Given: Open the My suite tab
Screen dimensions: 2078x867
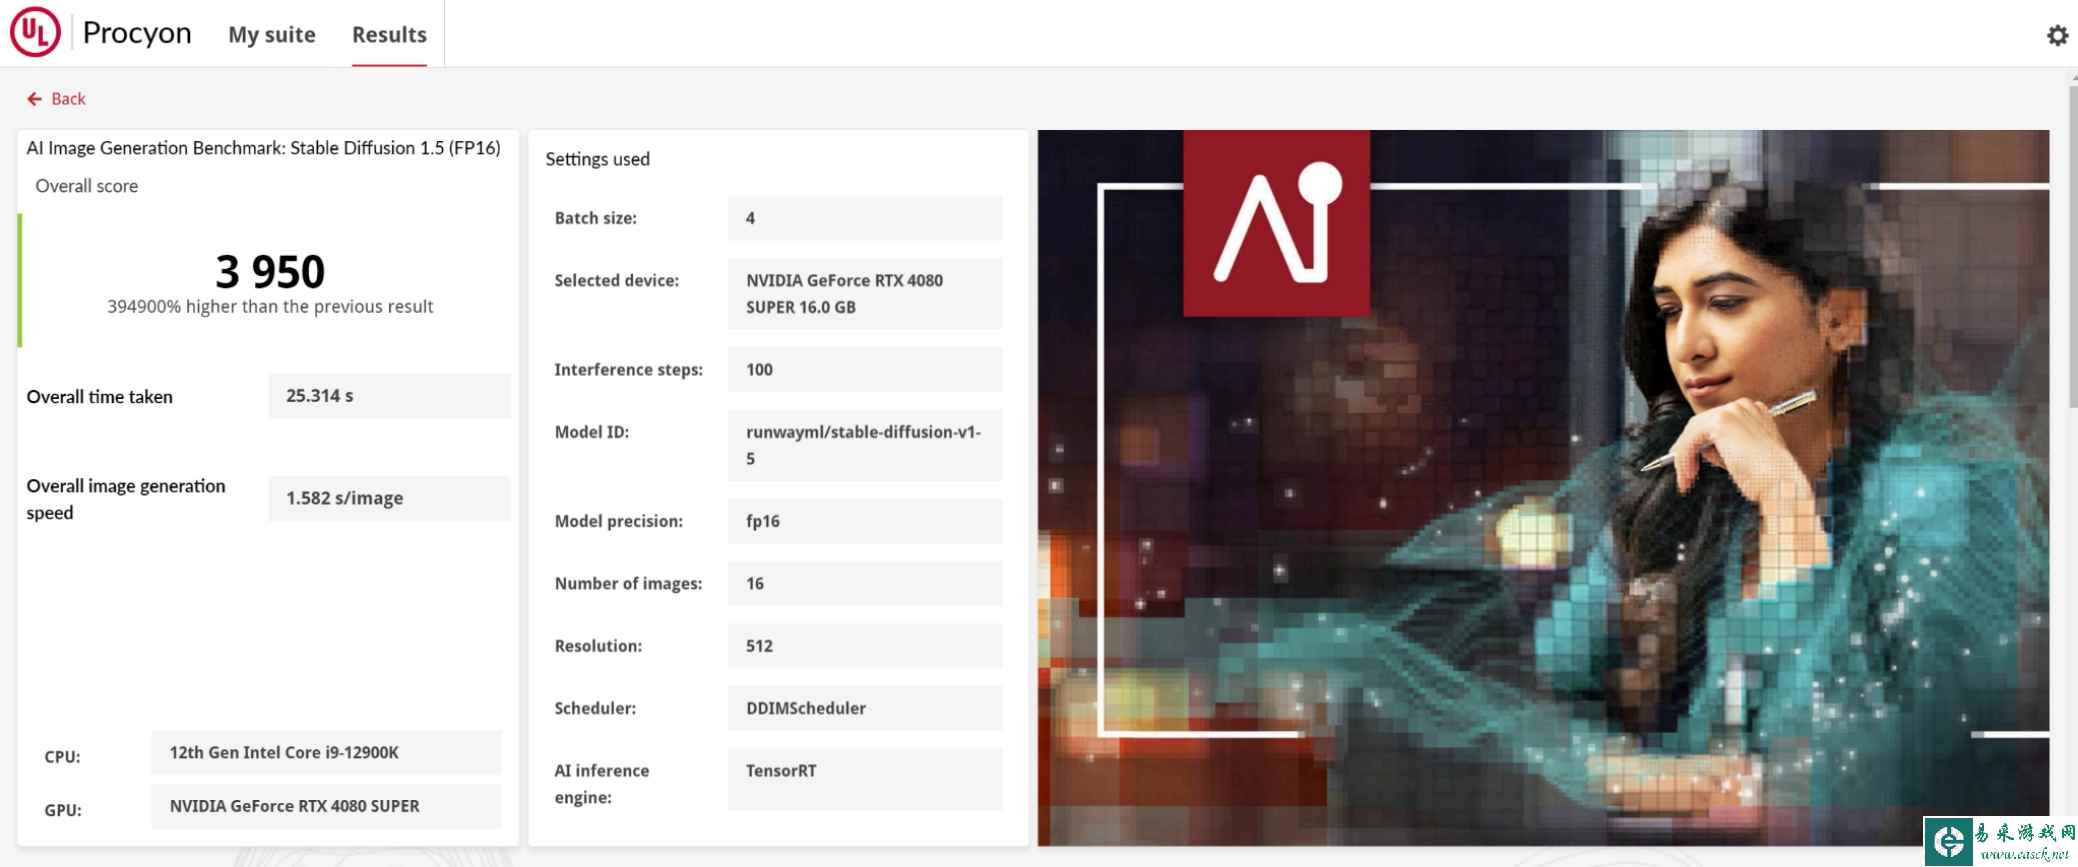Looking at the screenshot, I should pos(272,34).
